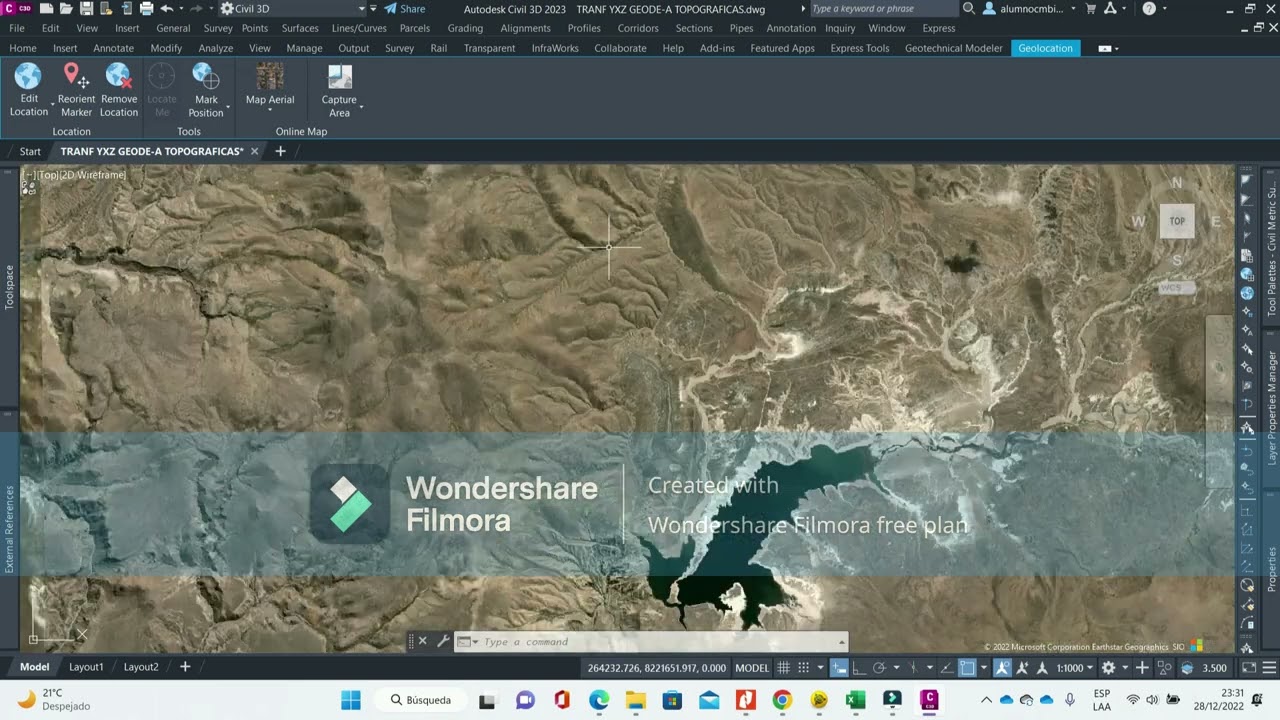Open Google Chrome from the taskbar
1280x720 pixels.
pos(782,700)
